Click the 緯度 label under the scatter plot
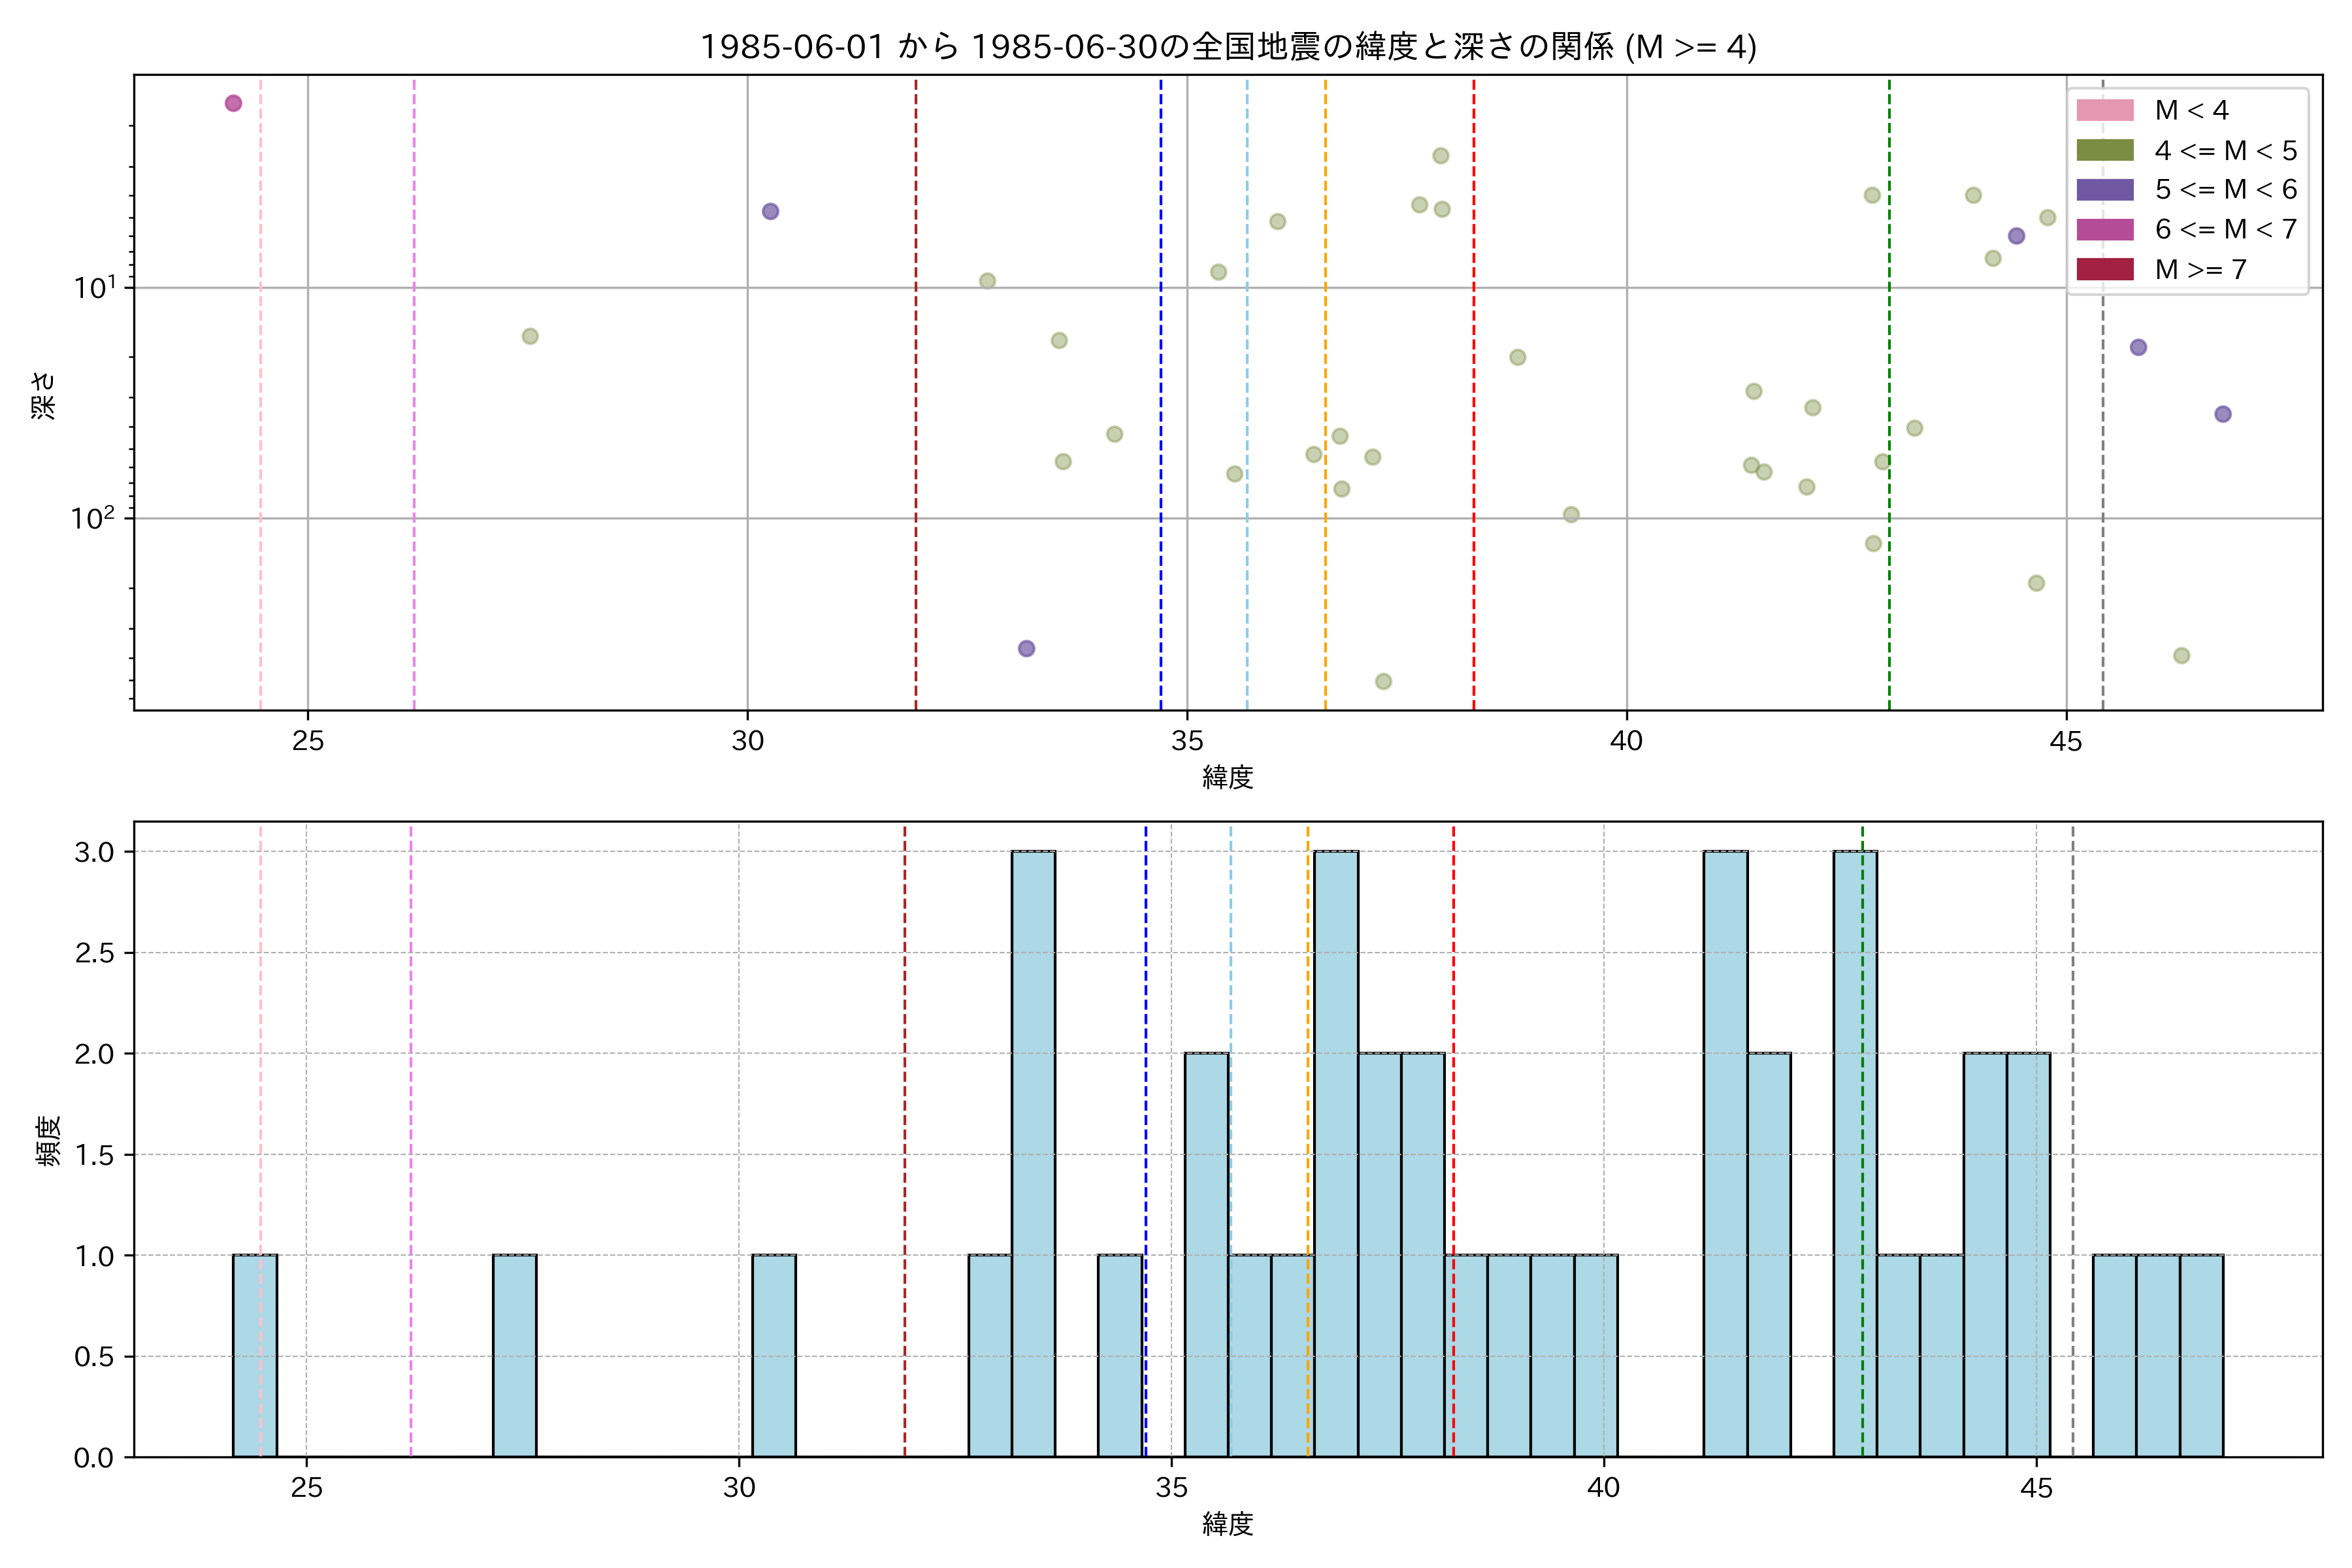The image size is (2352, 1568). (x=1227, y=777)
